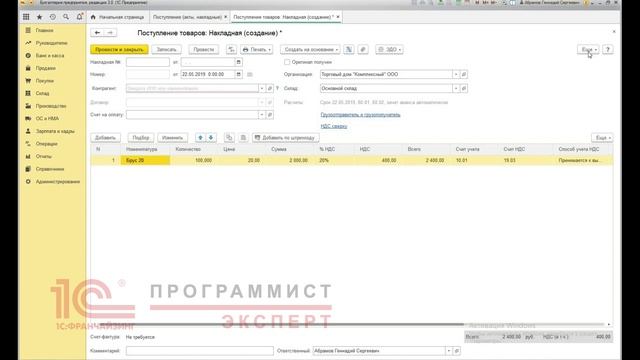Open Справочники section in sidebar
Viewport: 640px width, 360px height.
coord(49,169)
